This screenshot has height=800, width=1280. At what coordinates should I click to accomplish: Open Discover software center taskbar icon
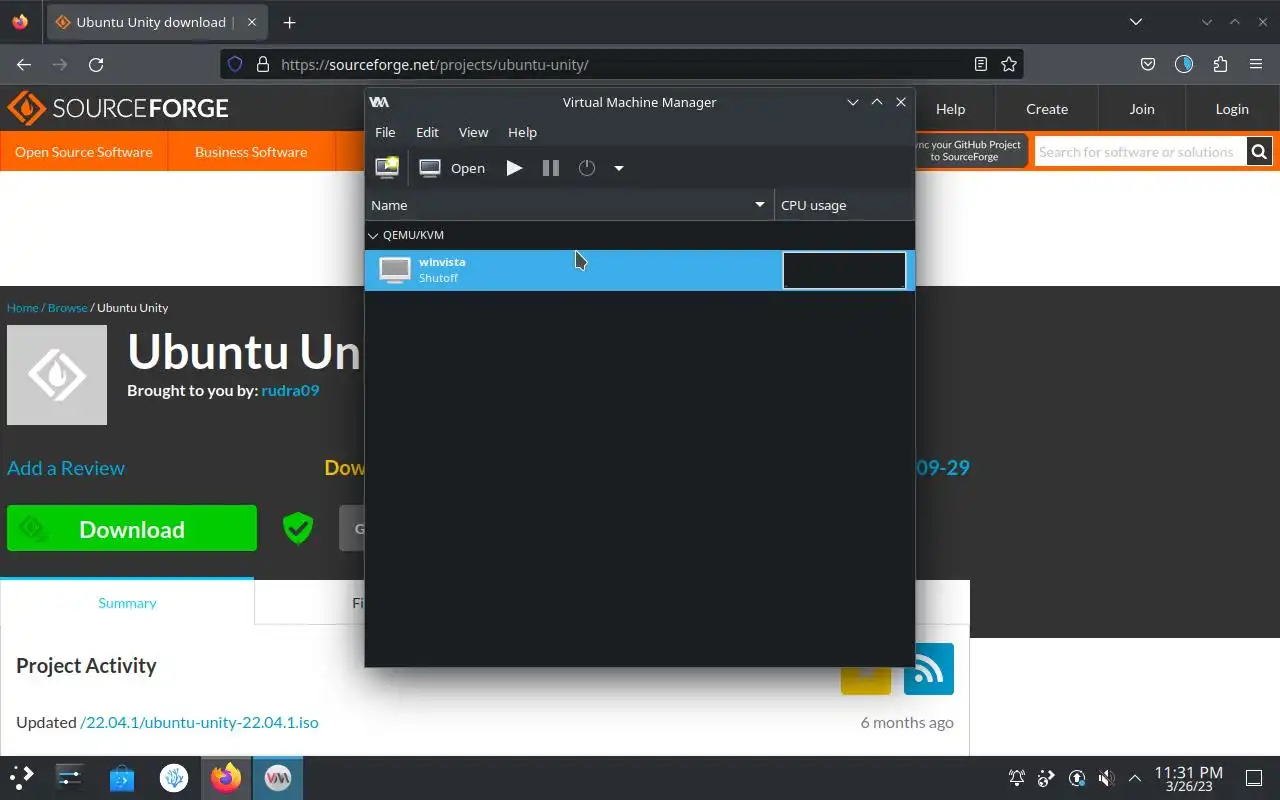pos(122,777)
